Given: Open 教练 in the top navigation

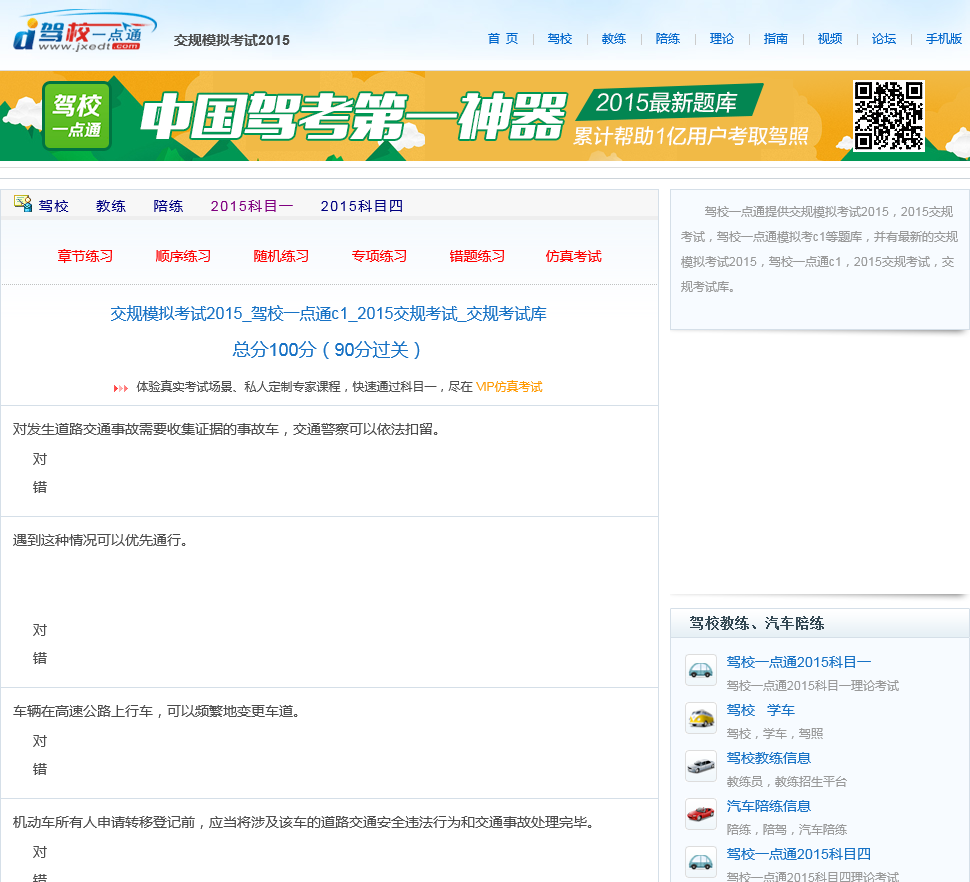Looking at the screenshot, I should coord(614,39).
